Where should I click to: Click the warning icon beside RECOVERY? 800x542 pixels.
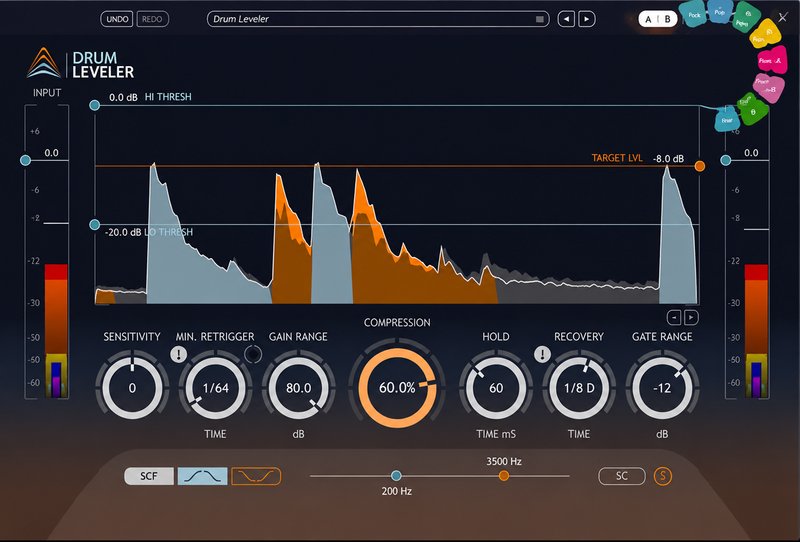[542, 354]
